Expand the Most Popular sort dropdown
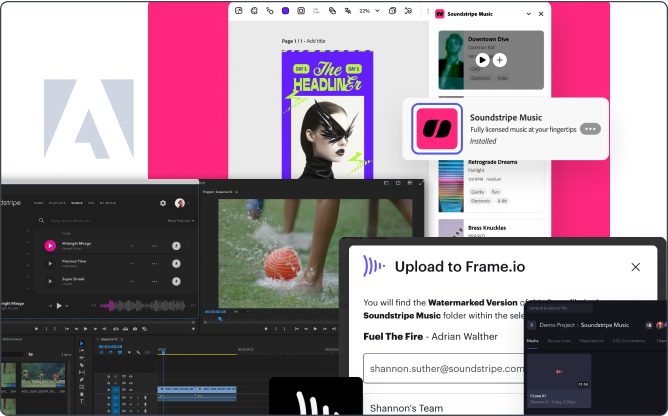 (x=180, y=220)
